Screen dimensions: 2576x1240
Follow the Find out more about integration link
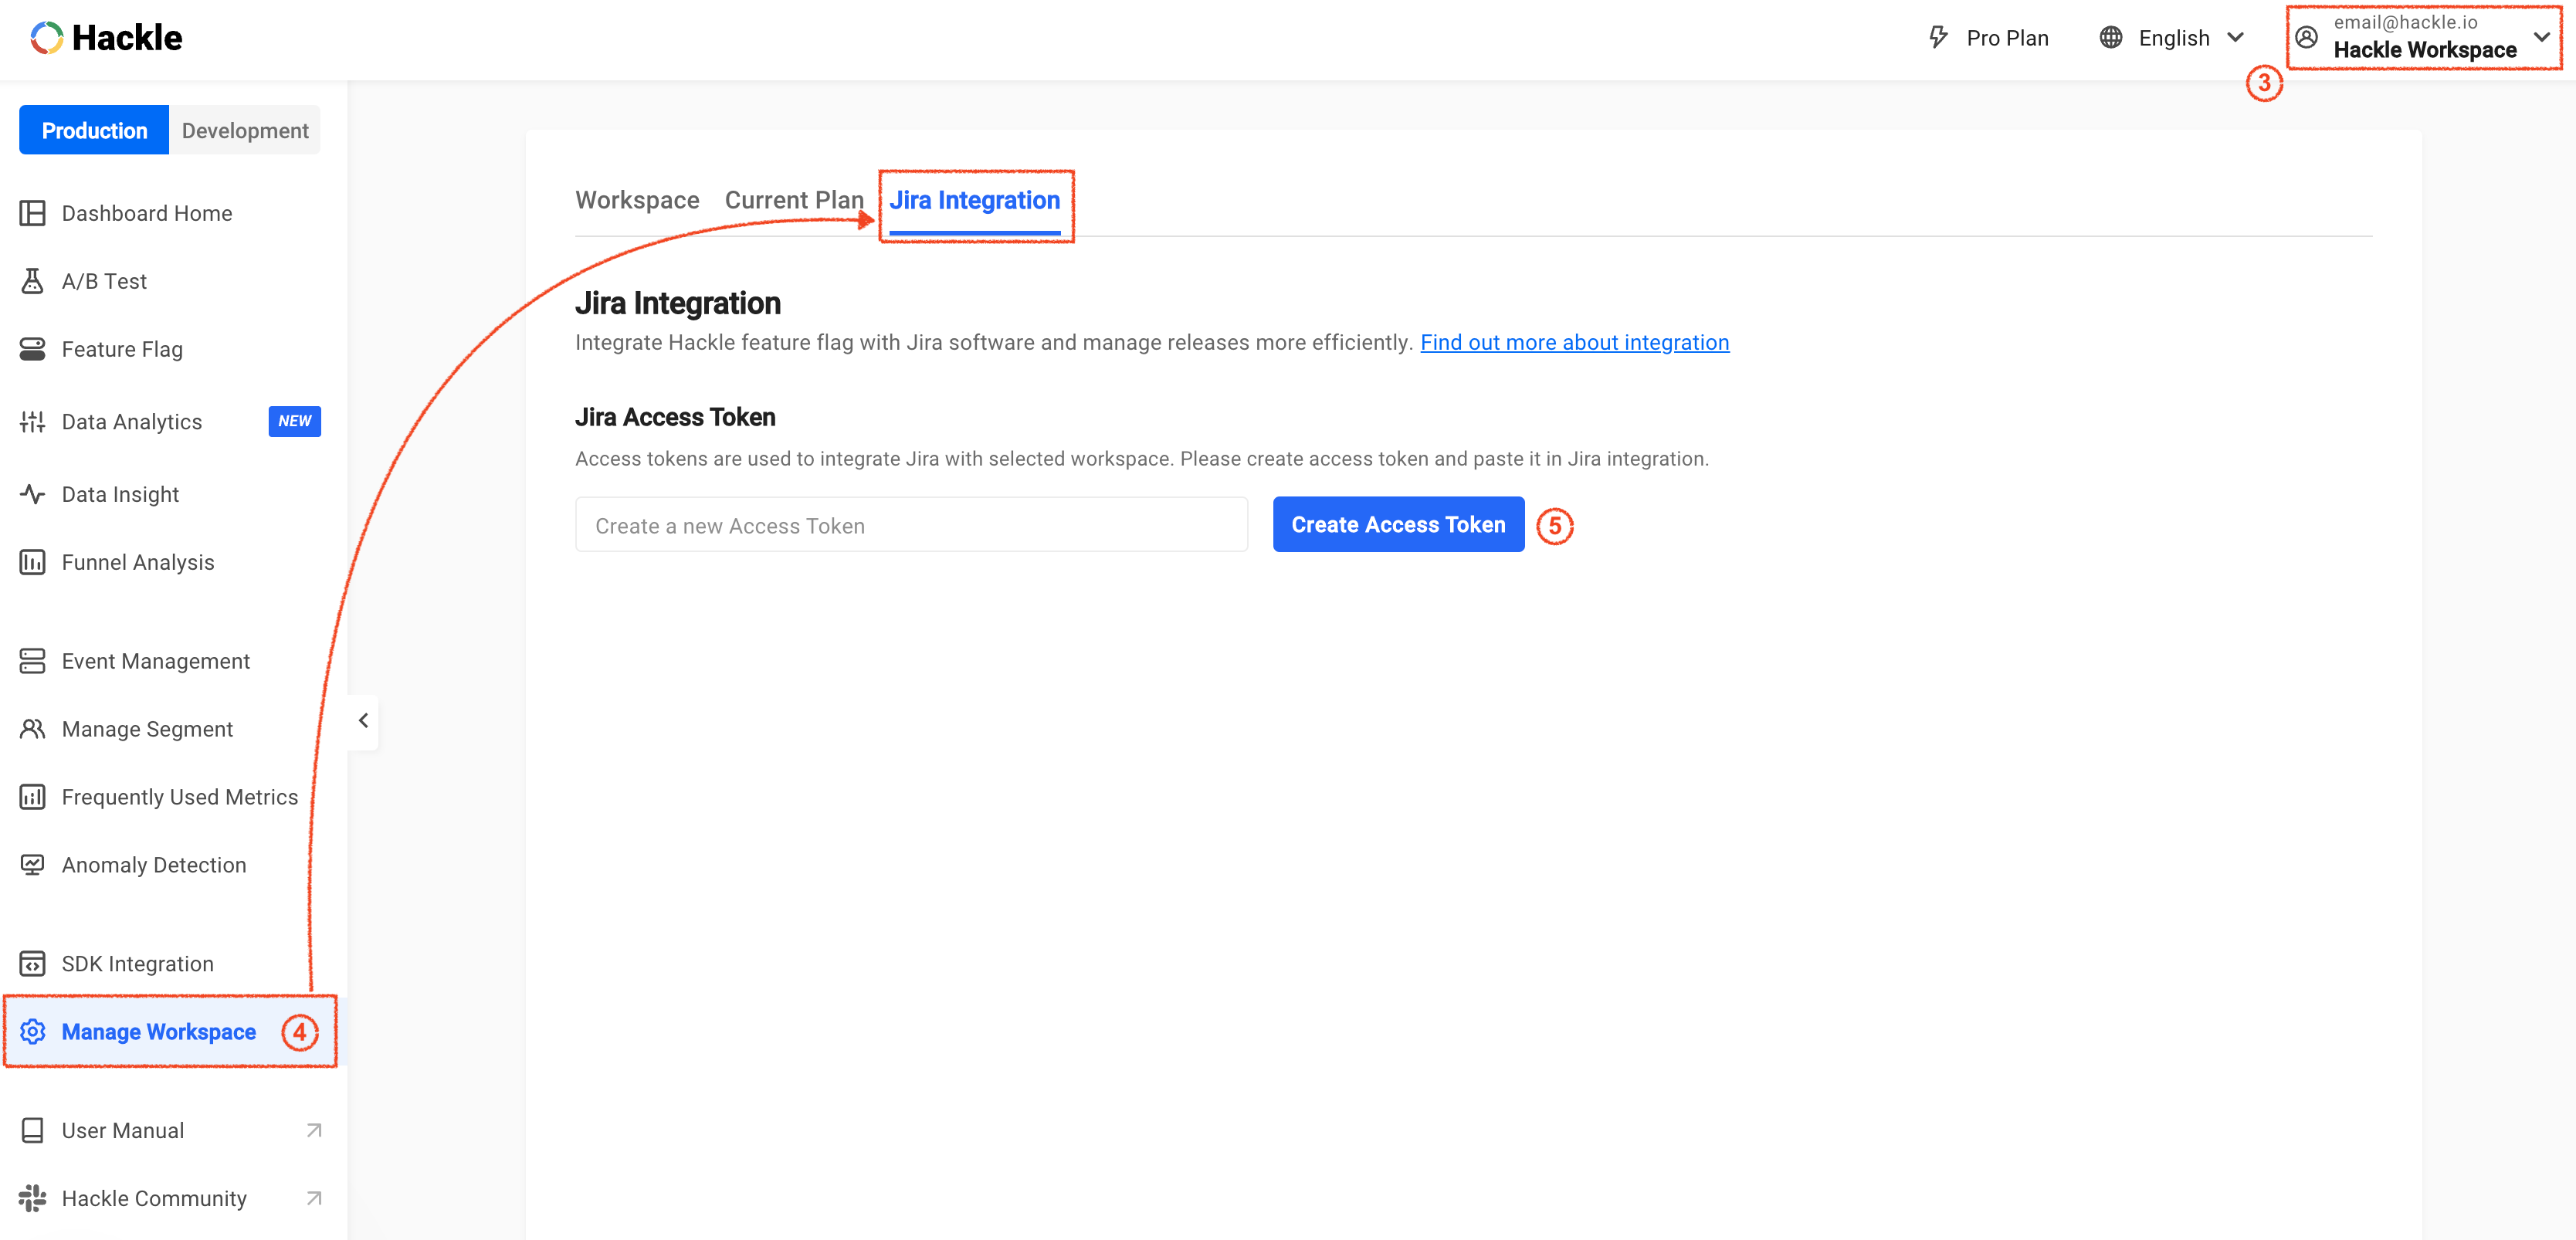click(1574, 342)
